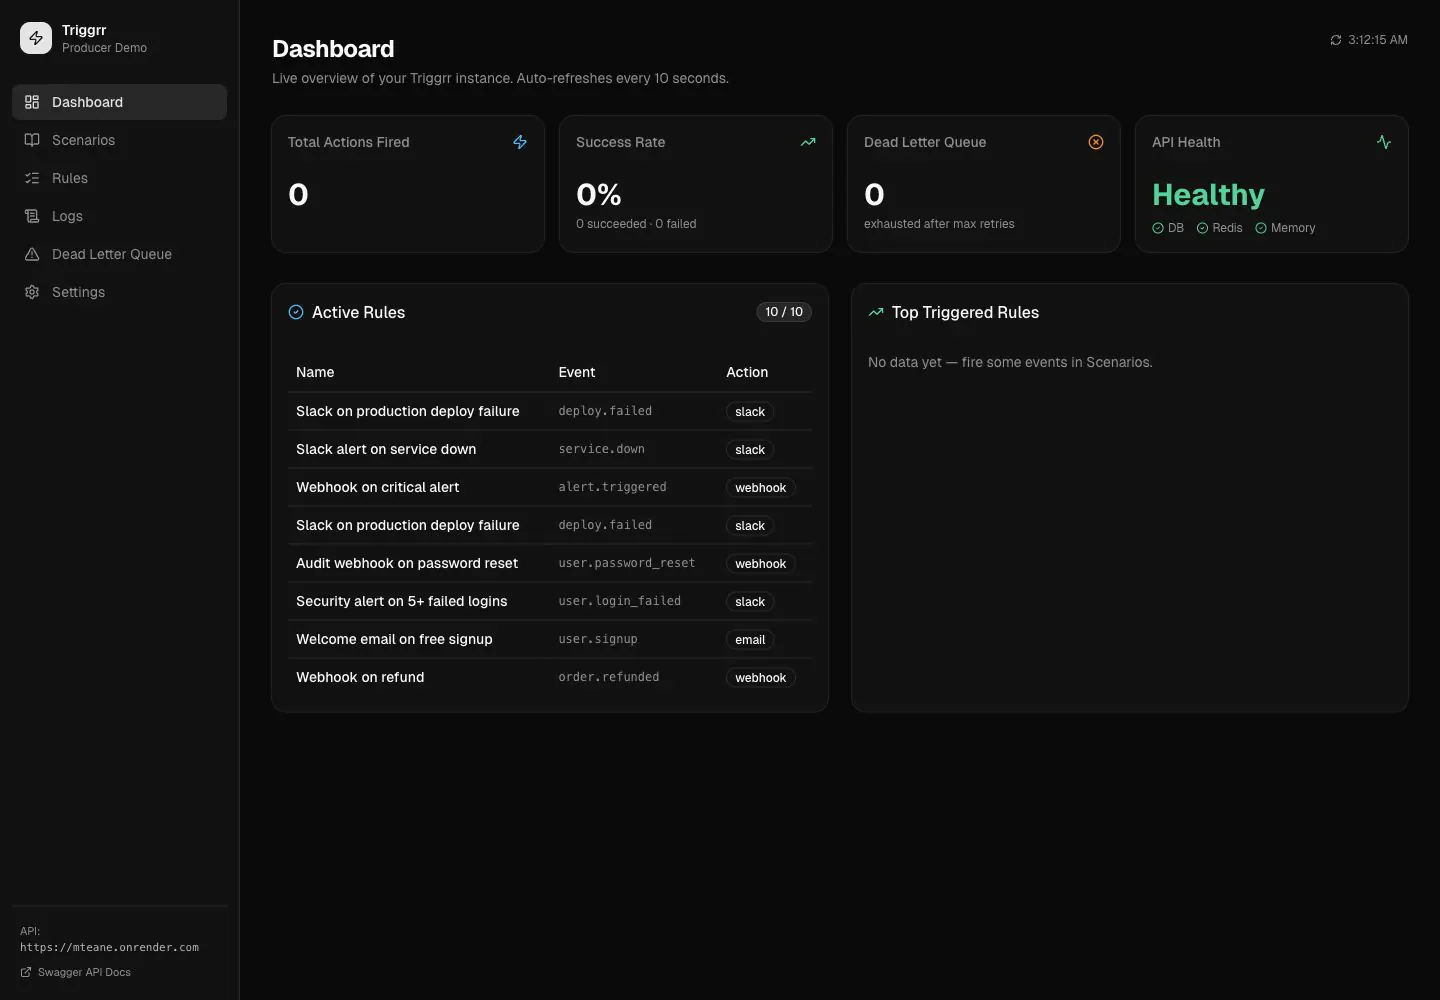
Task: Click the Total Actions Fired card title
Action: tap(349, 142)
